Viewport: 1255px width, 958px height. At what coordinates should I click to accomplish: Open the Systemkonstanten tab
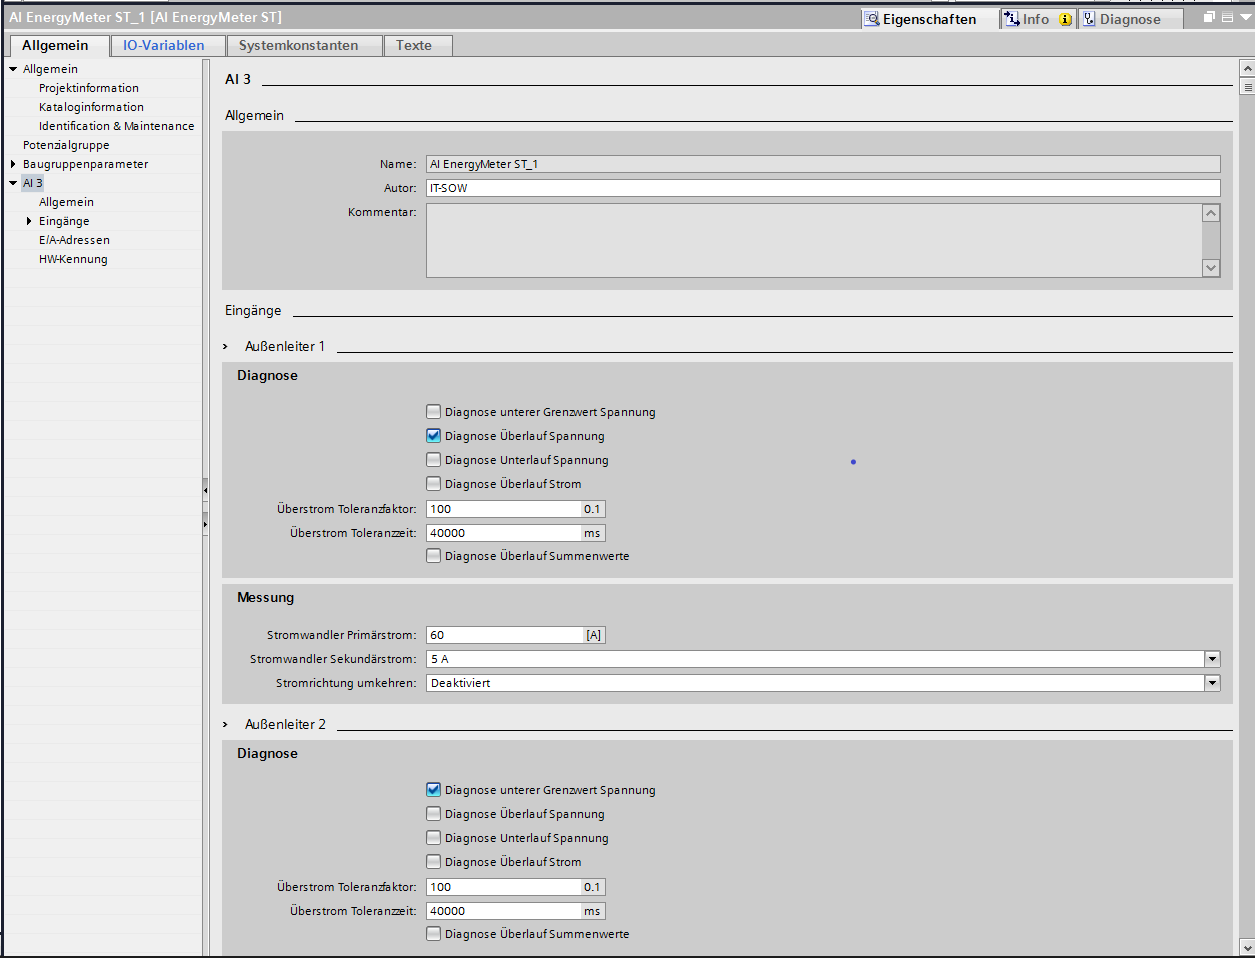coord(298,45)
